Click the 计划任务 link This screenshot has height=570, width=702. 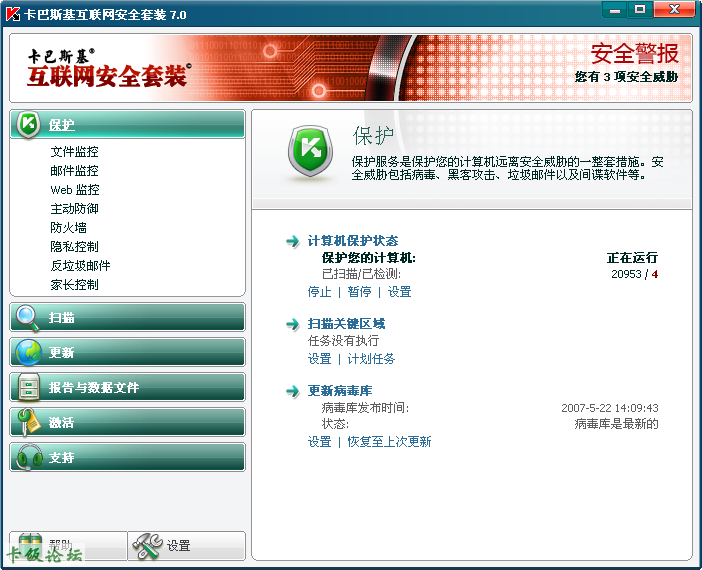pyautogui.click(x=371, y=359)
